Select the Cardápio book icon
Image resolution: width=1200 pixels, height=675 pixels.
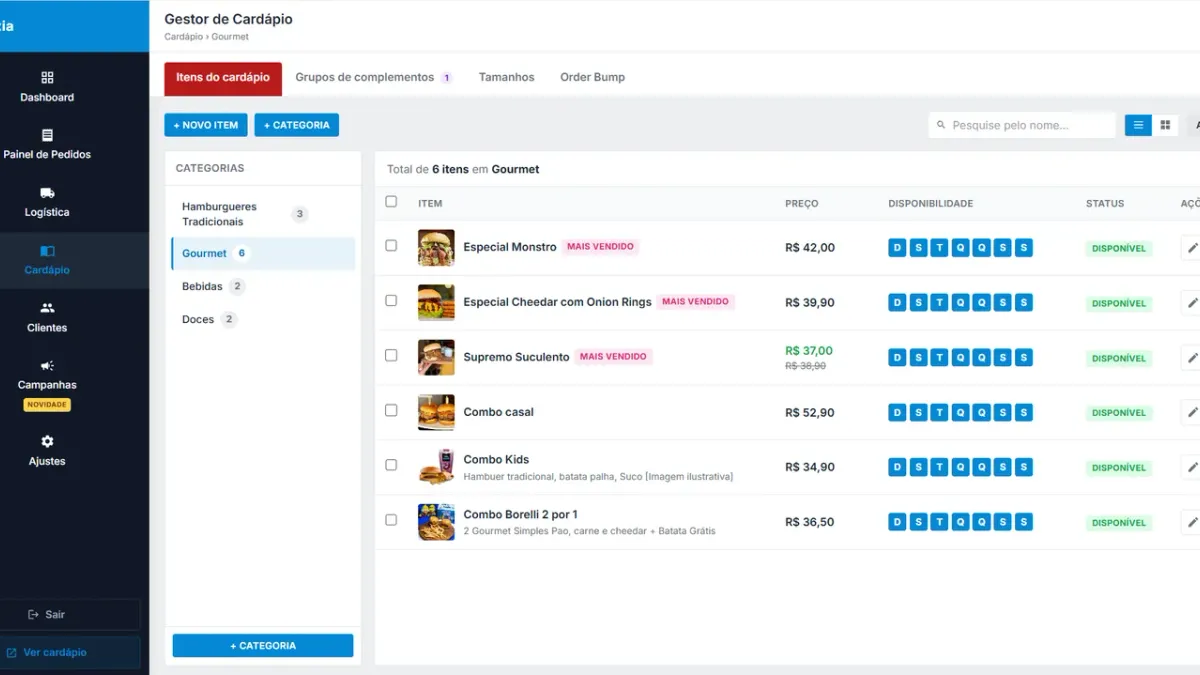(47, 251)
